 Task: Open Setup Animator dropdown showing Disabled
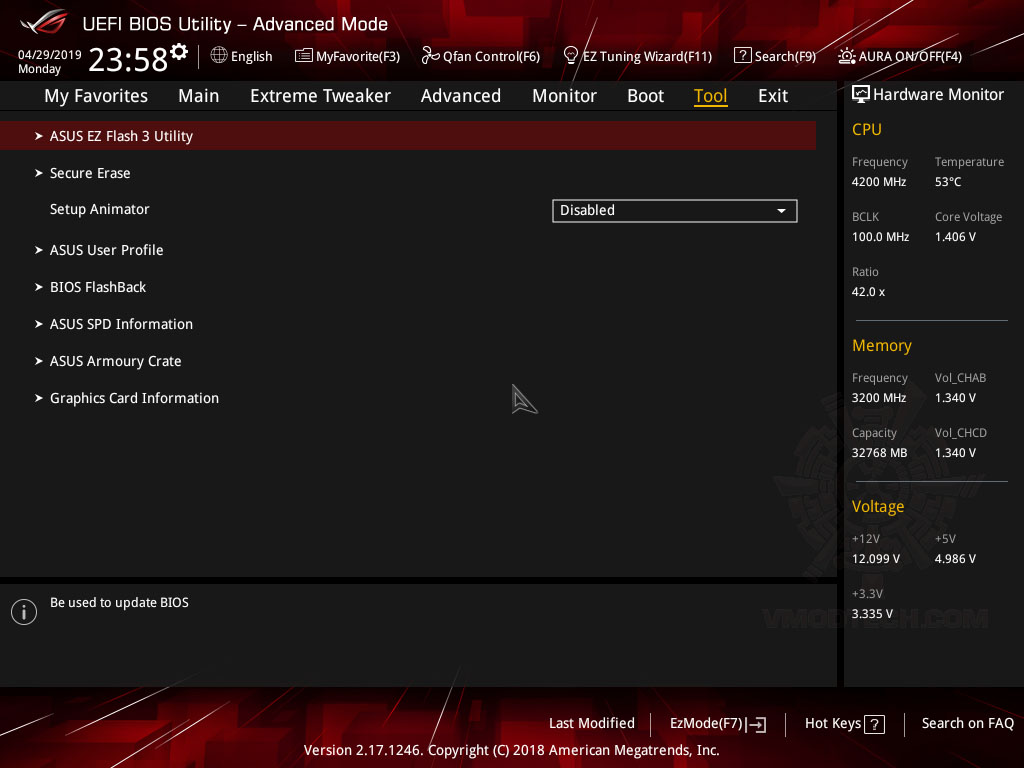point(675,211)
